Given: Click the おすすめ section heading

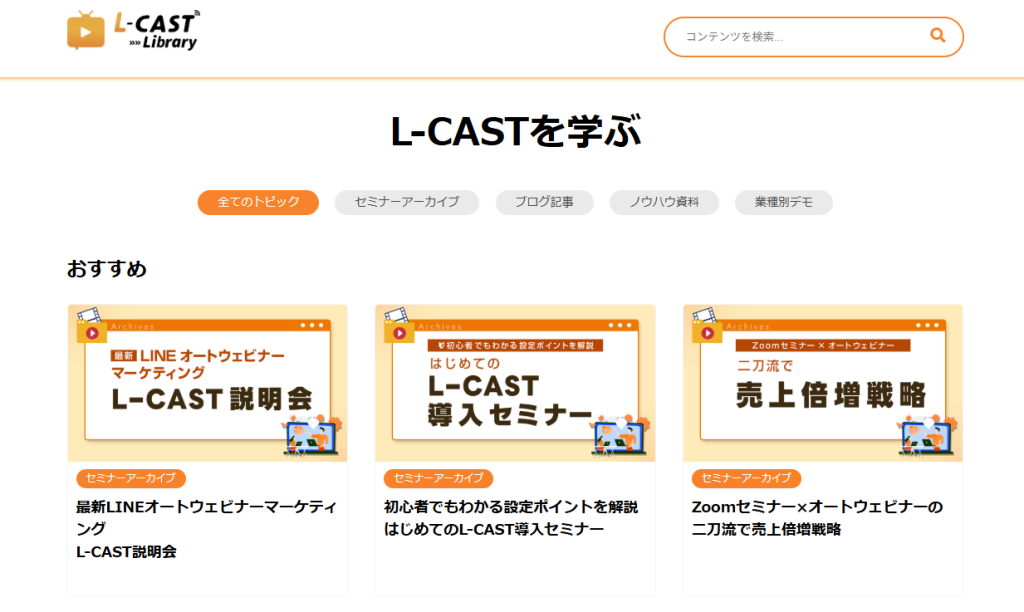Looking at the screenshot, I should [106, 268].
